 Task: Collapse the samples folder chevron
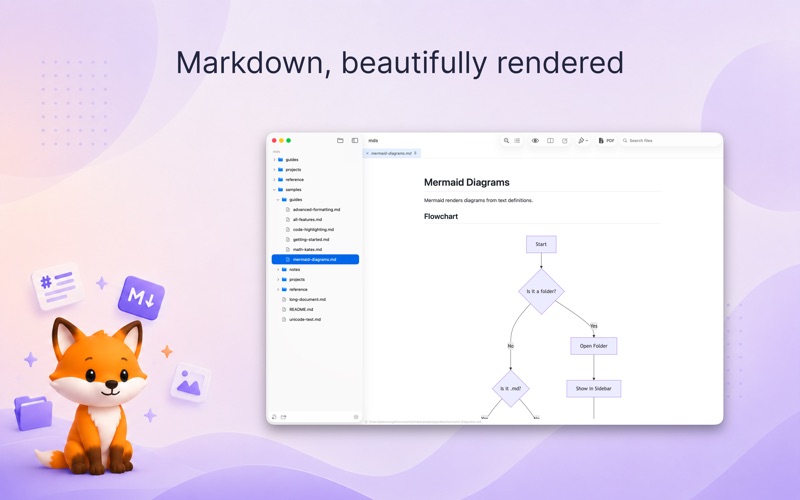click(274, 190)
